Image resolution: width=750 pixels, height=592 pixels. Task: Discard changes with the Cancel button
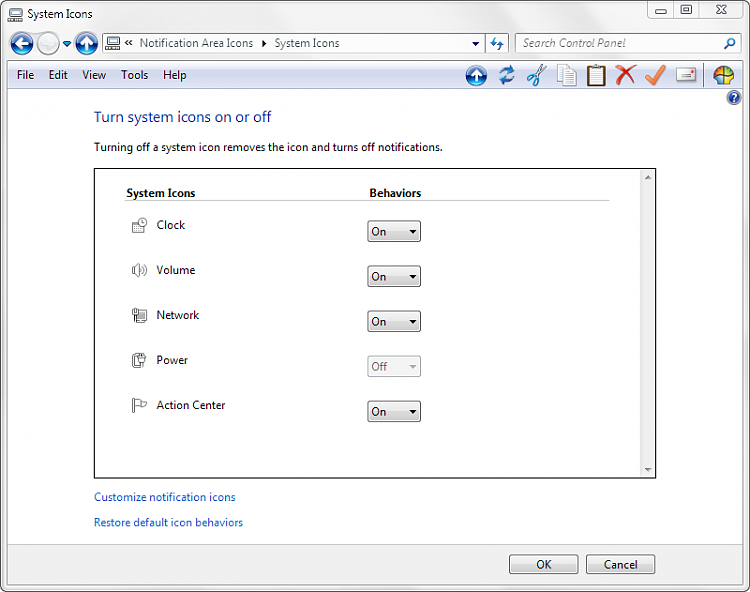(620, 564)
